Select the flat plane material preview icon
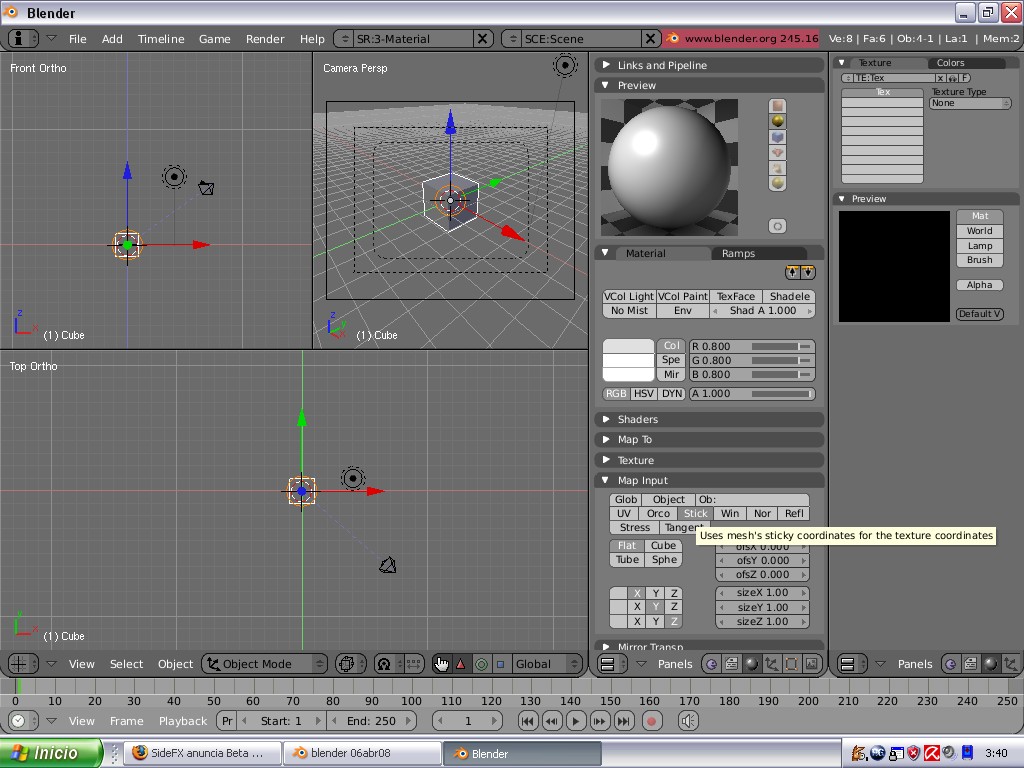 point(777,106)
